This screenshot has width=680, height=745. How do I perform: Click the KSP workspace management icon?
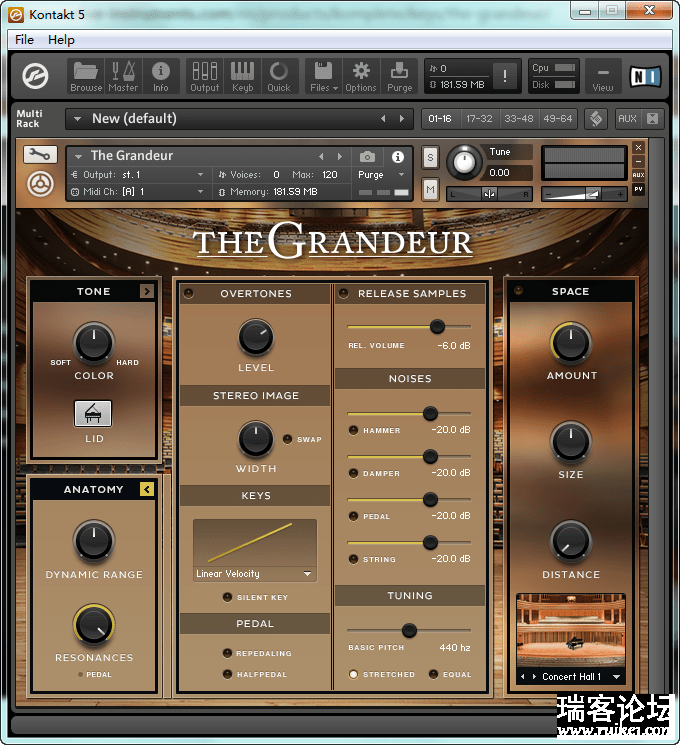(x=596, y=118)
